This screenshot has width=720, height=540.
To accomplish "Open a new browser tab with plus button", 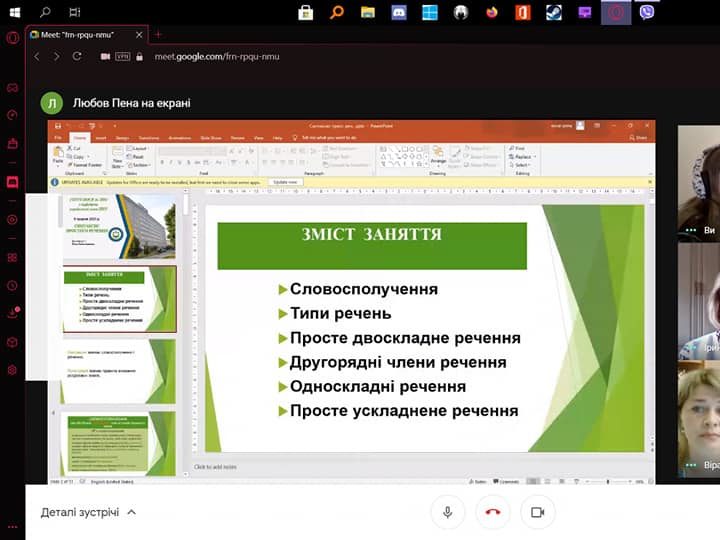I will [x=157, y=34].
